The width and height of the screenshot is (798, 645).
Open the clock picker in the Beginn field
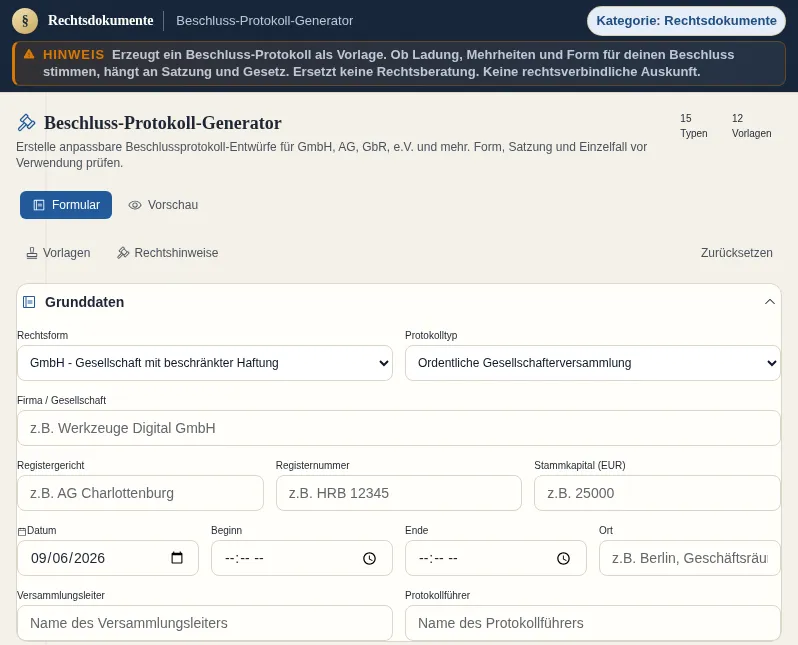(x=369, y=558)
